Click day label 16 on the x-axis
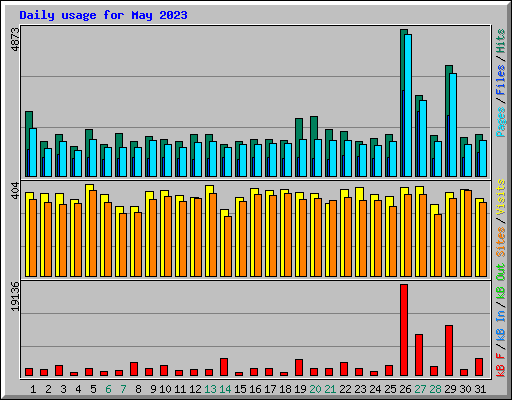The height and width of the screenshot is (400, 512). coord(255,389)
